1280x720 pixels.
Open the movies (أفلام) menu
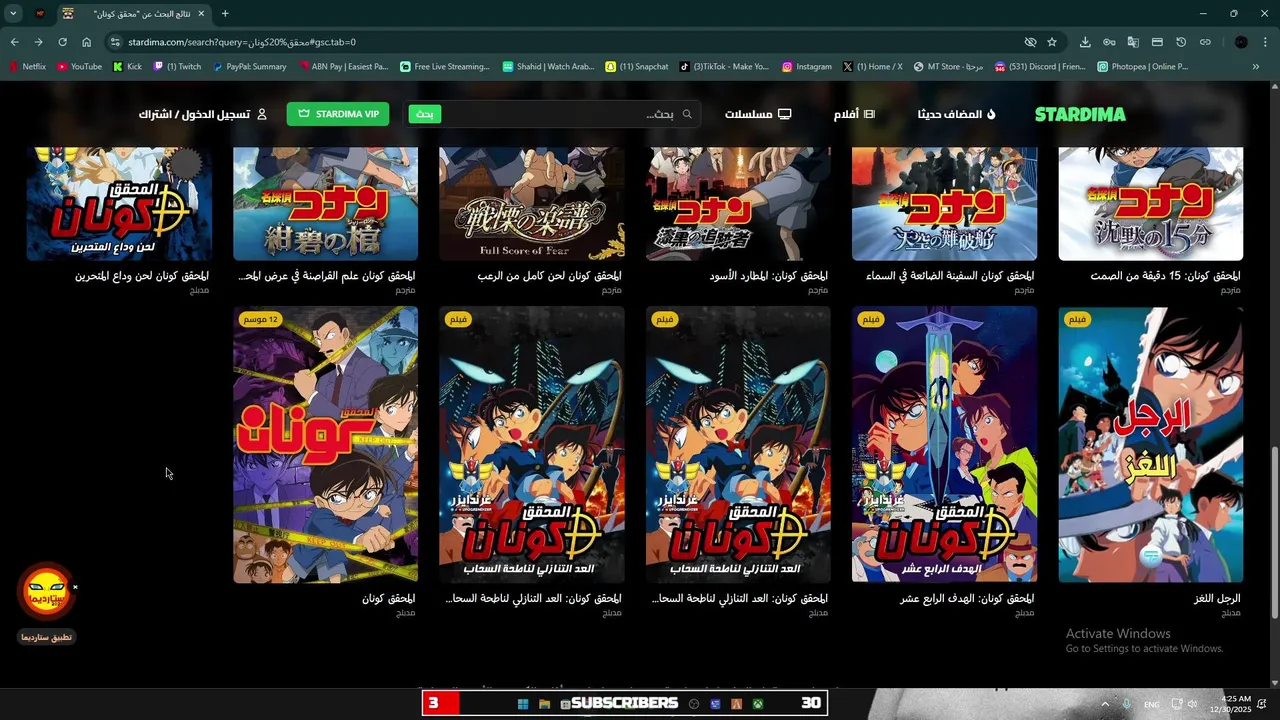point(854,114)
